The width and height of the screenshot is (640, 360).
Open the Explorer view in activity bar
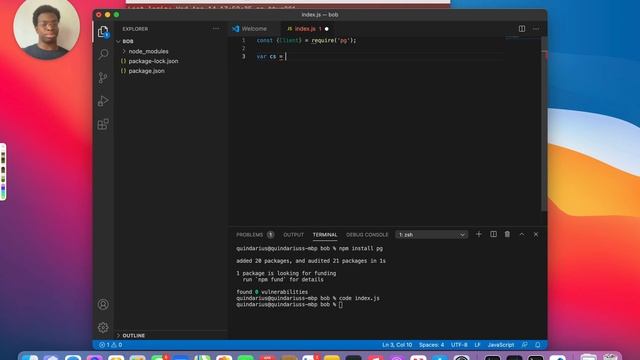pos(103,32)
